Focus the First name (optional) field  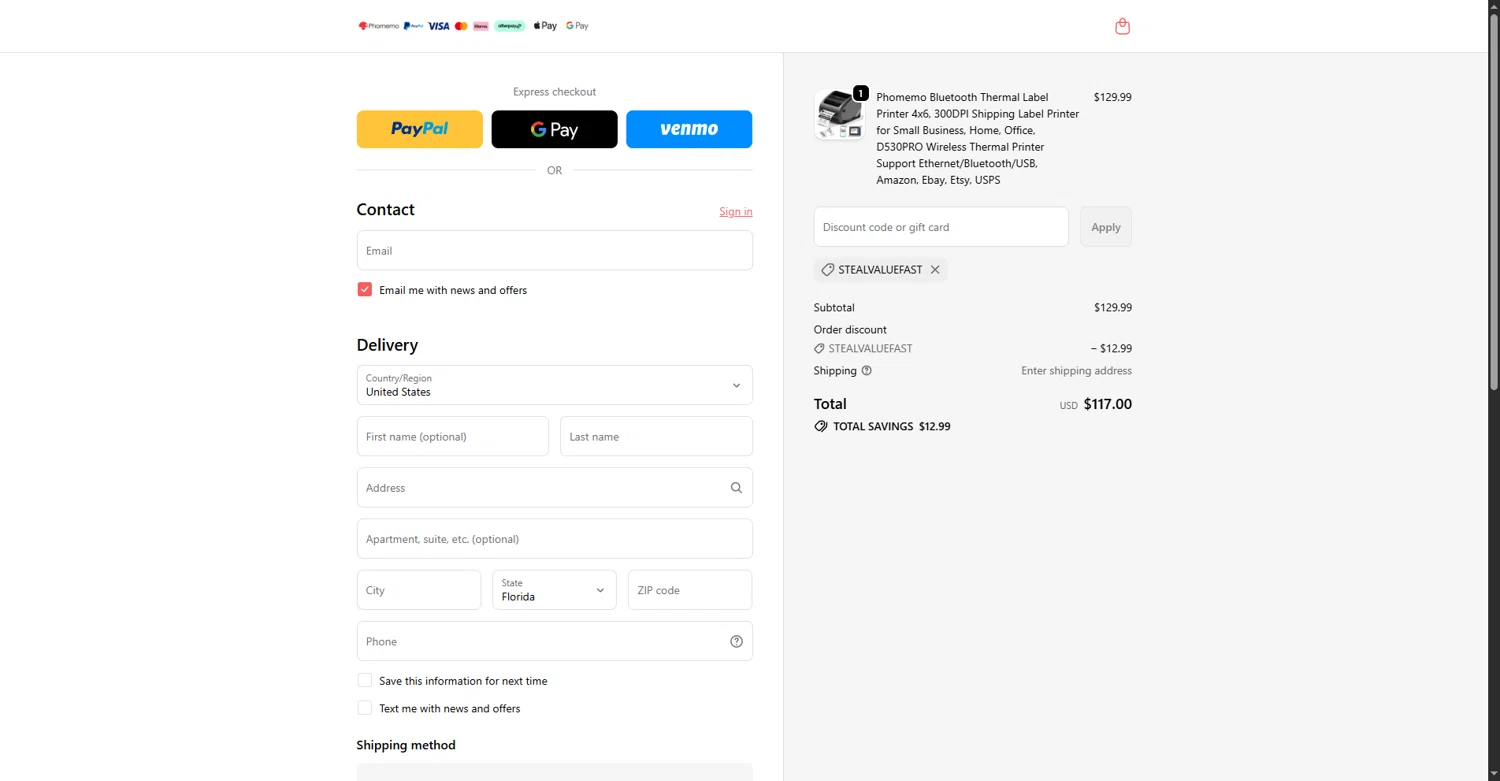453,436
